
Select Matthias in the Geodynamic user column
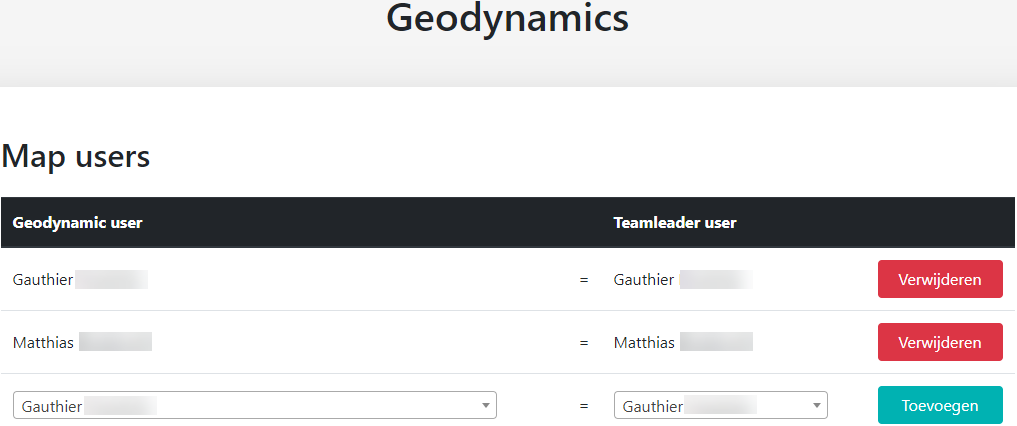coord(43,343)
